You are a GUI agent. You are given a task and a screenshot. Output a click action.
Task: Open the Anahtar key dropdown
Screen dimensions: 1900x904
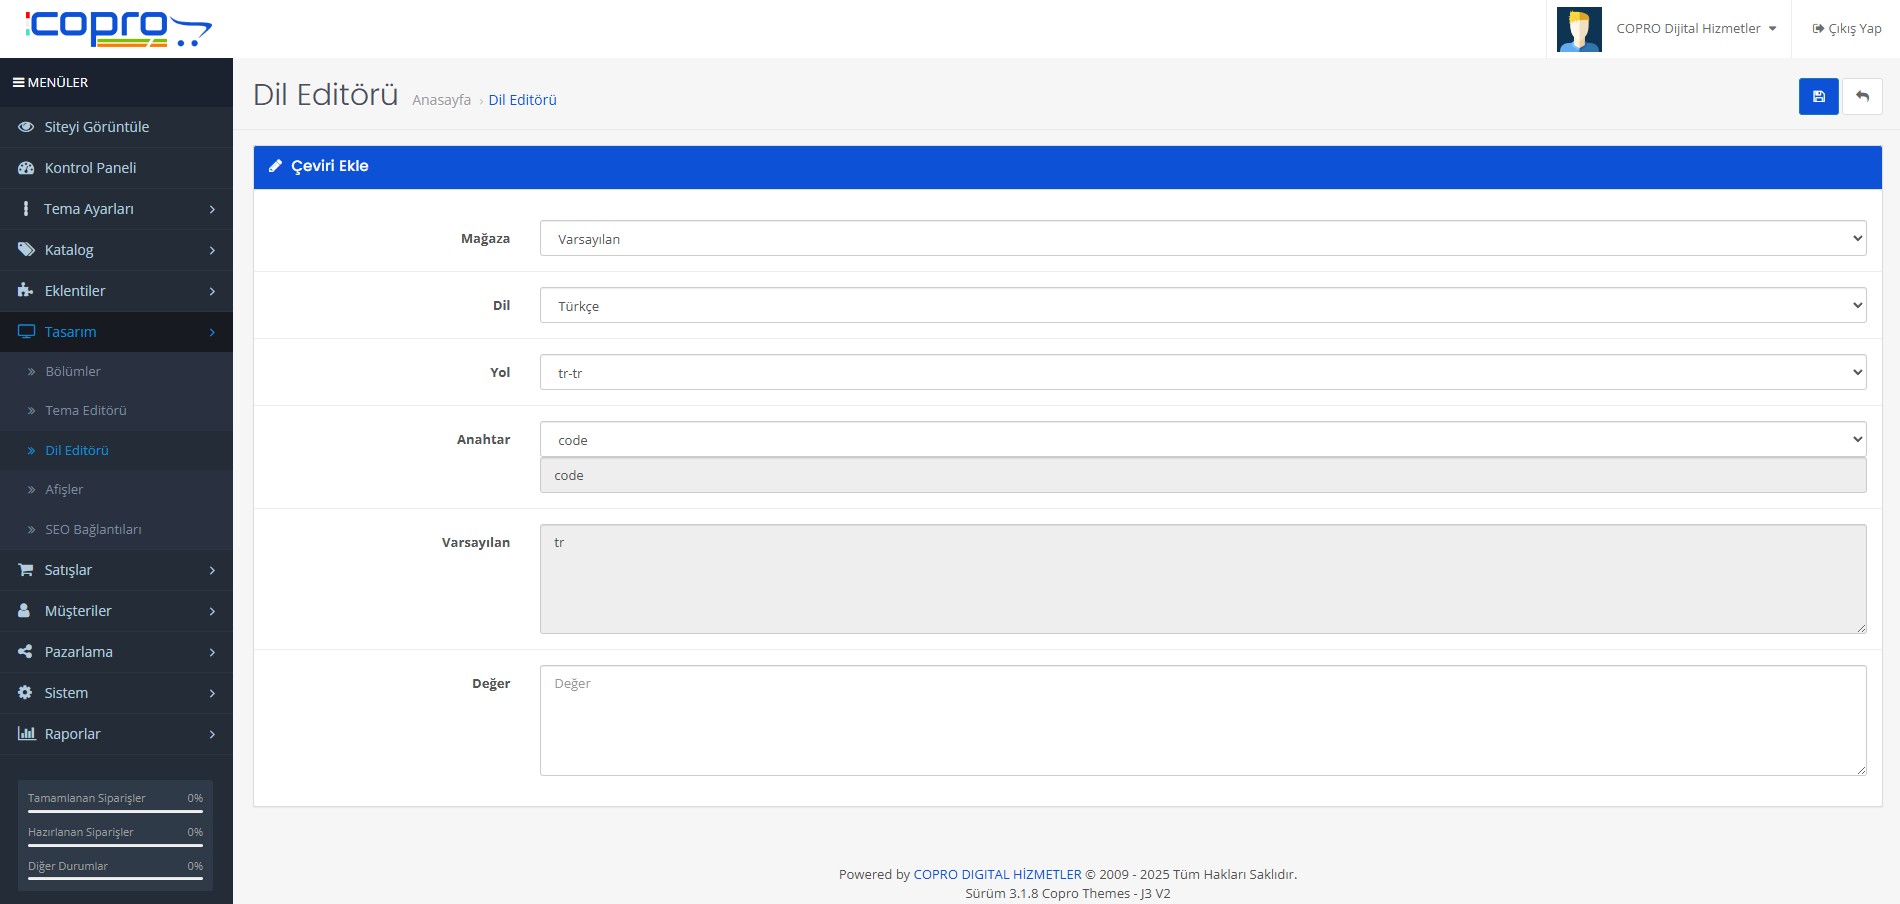[1202, 440]
